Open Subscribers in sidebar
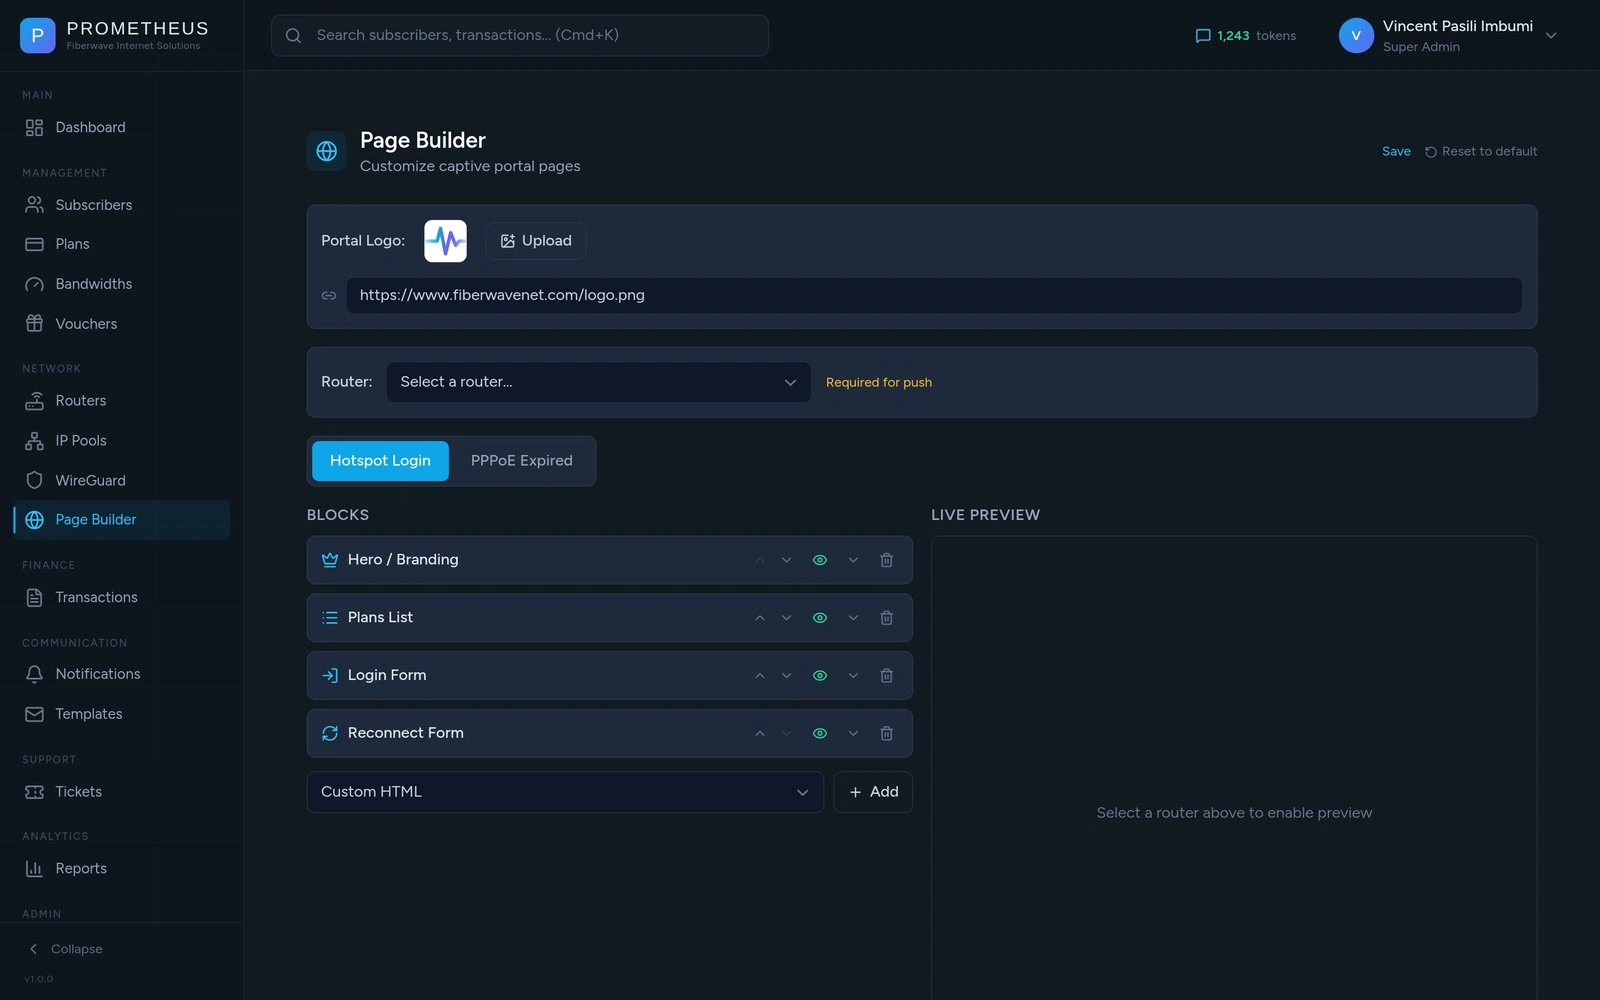The height and width of the screenshot is (1000, 1600). pos(121,205)
